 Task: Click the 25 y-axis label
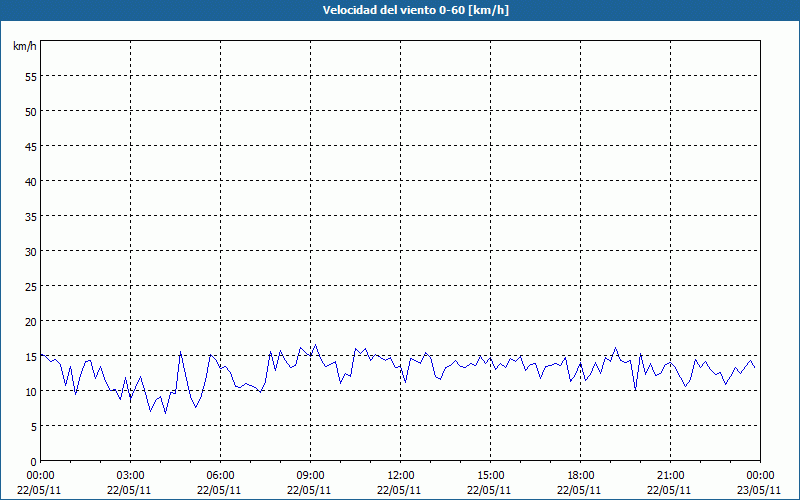pos(31,287)
